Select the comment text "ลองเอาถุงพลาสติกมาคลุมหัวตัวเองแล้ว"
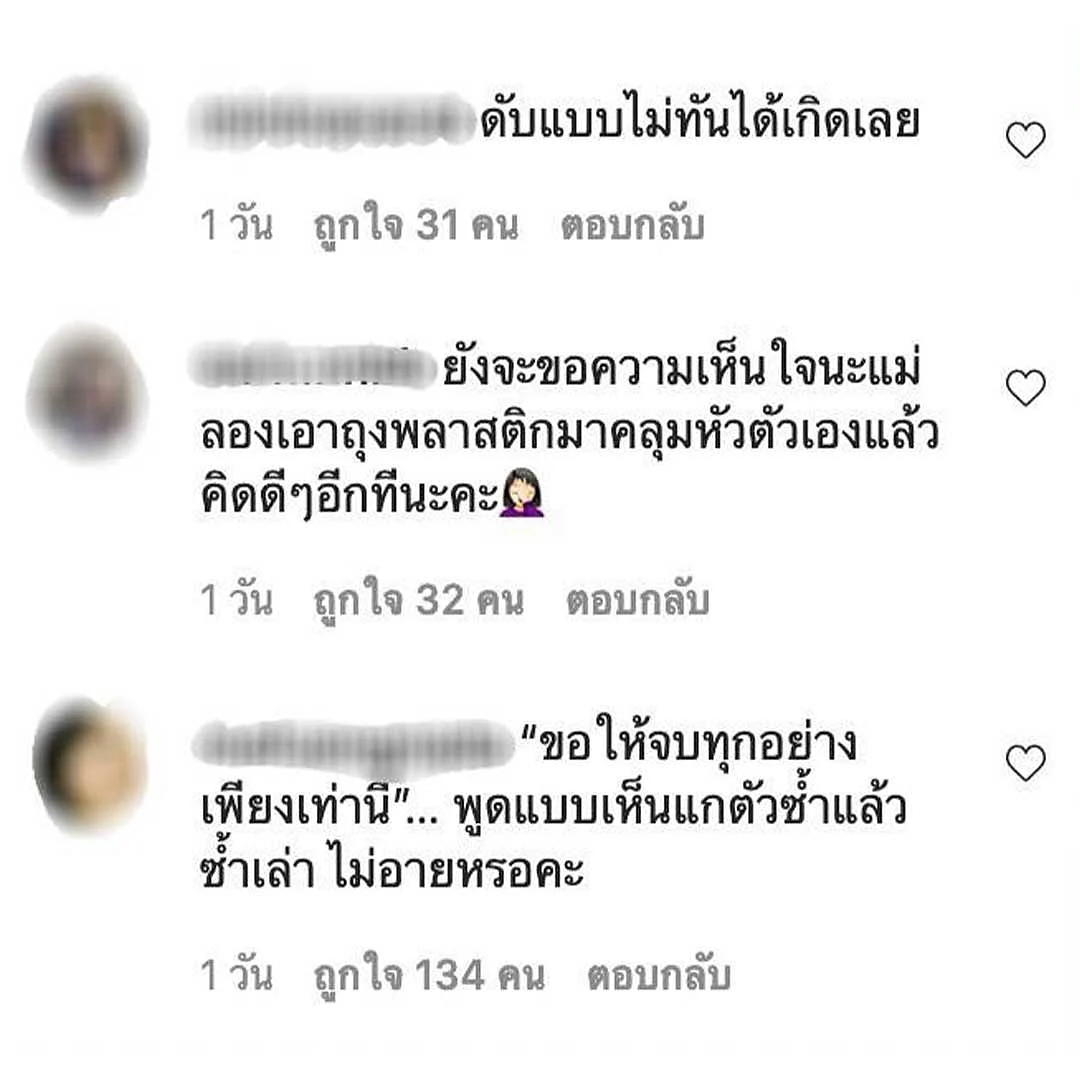1080x1080 pixels. 570,435
